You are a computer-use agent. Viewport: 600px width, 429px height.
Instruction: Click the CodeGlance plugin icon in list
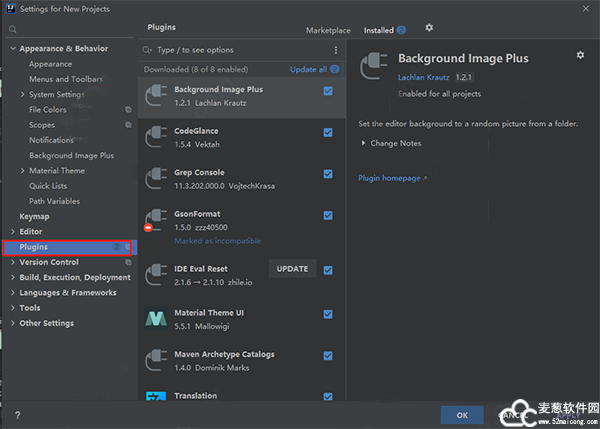(156, 136)
